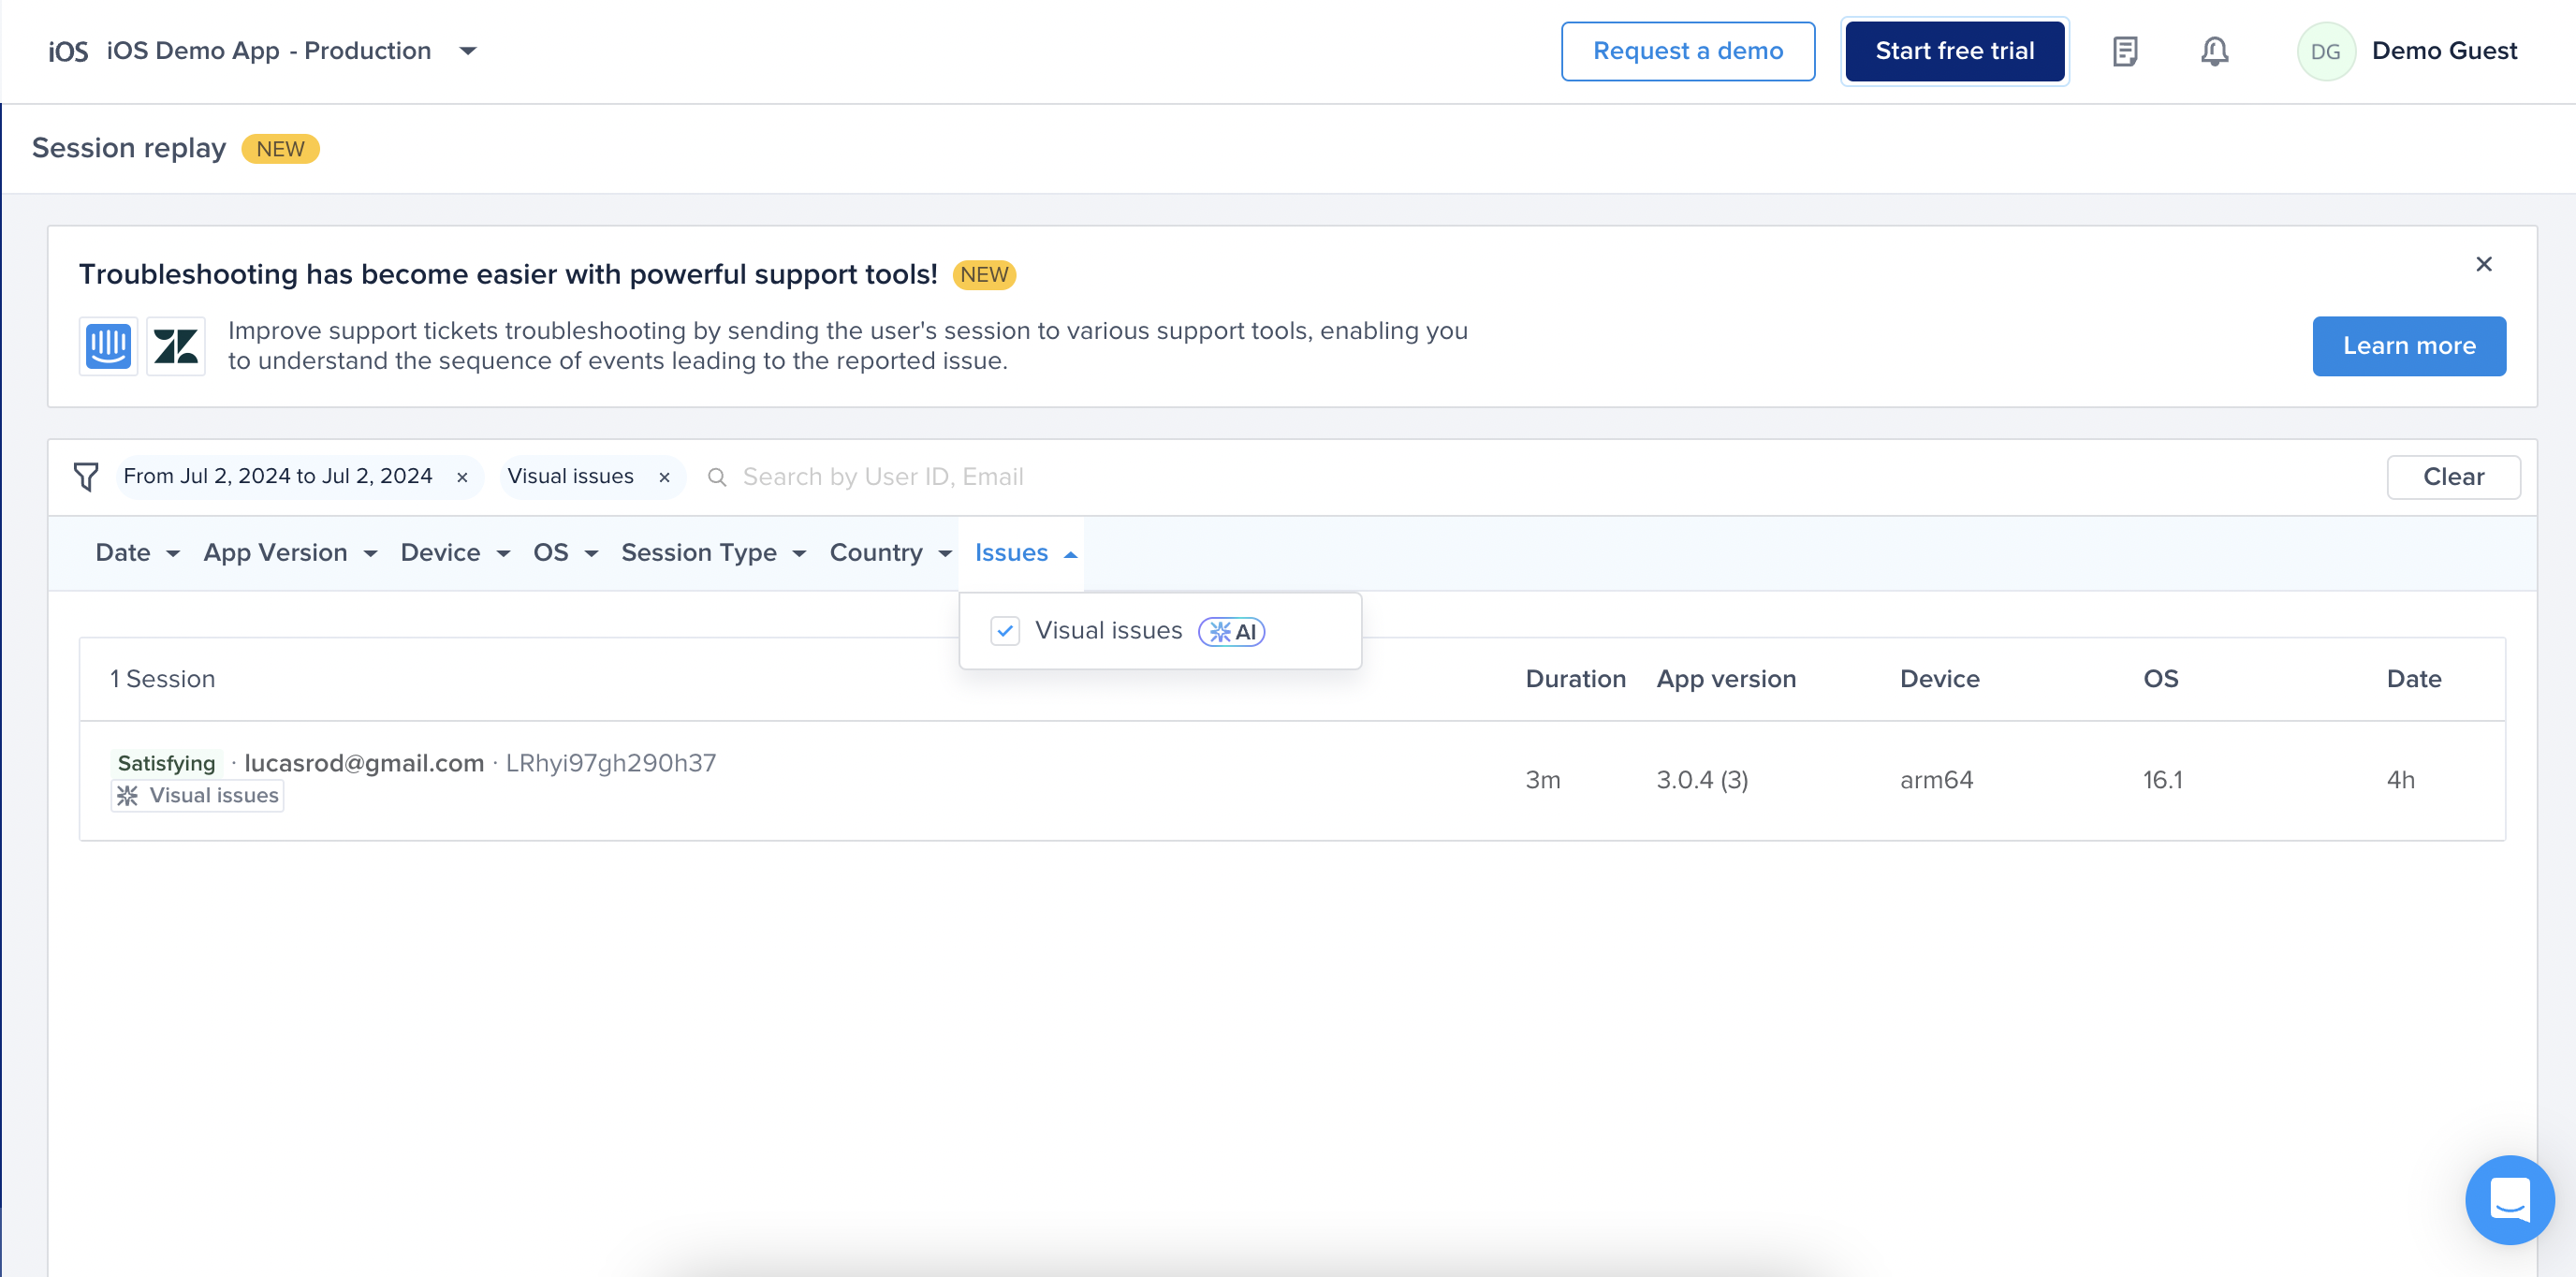This screenshot has height=1277, width=2576.
Task: Click the 3.0.4 (3) version value
Action: pyautogui.click(x=1702, y=780)
